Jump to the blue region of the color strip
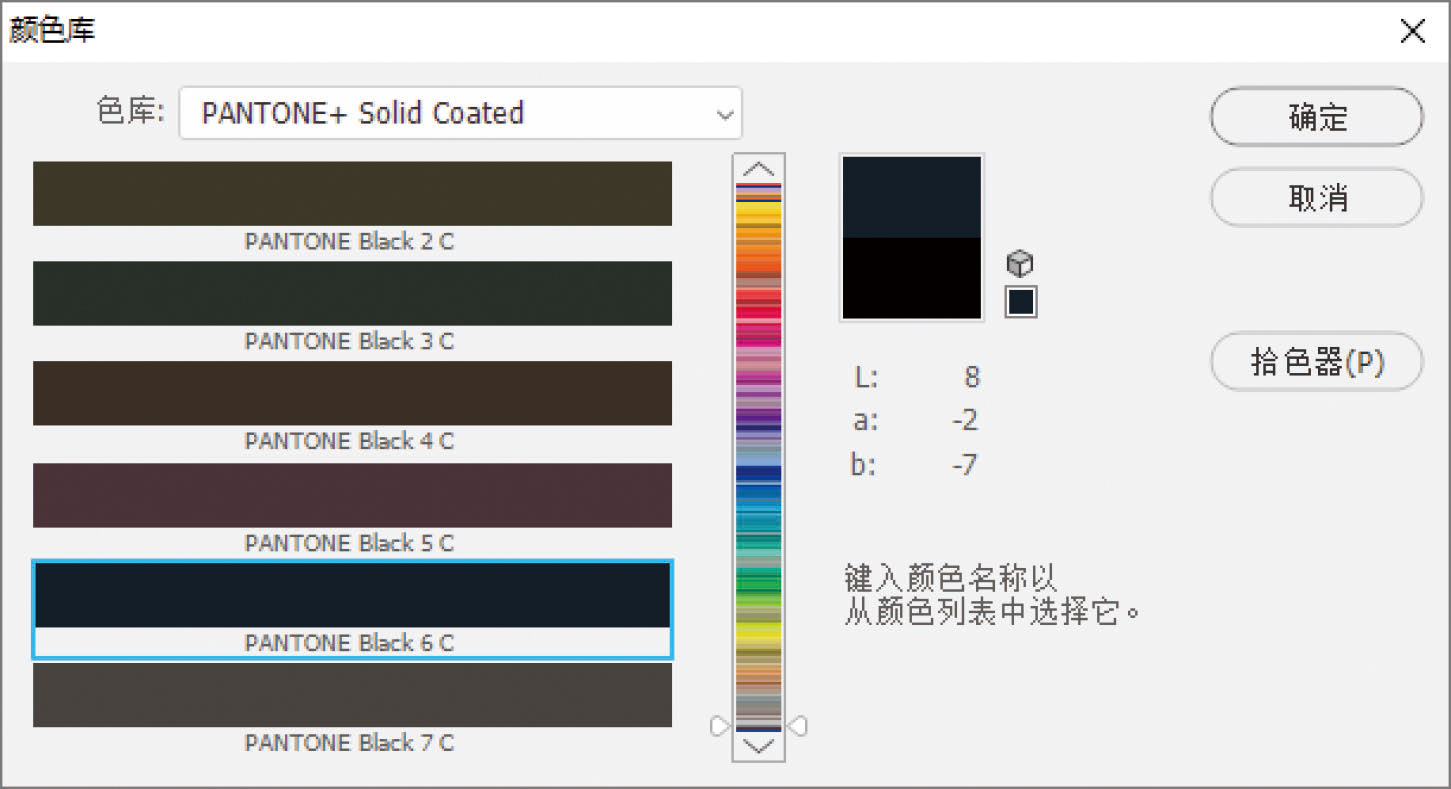1451x789 pixels. tap(759, 474)
